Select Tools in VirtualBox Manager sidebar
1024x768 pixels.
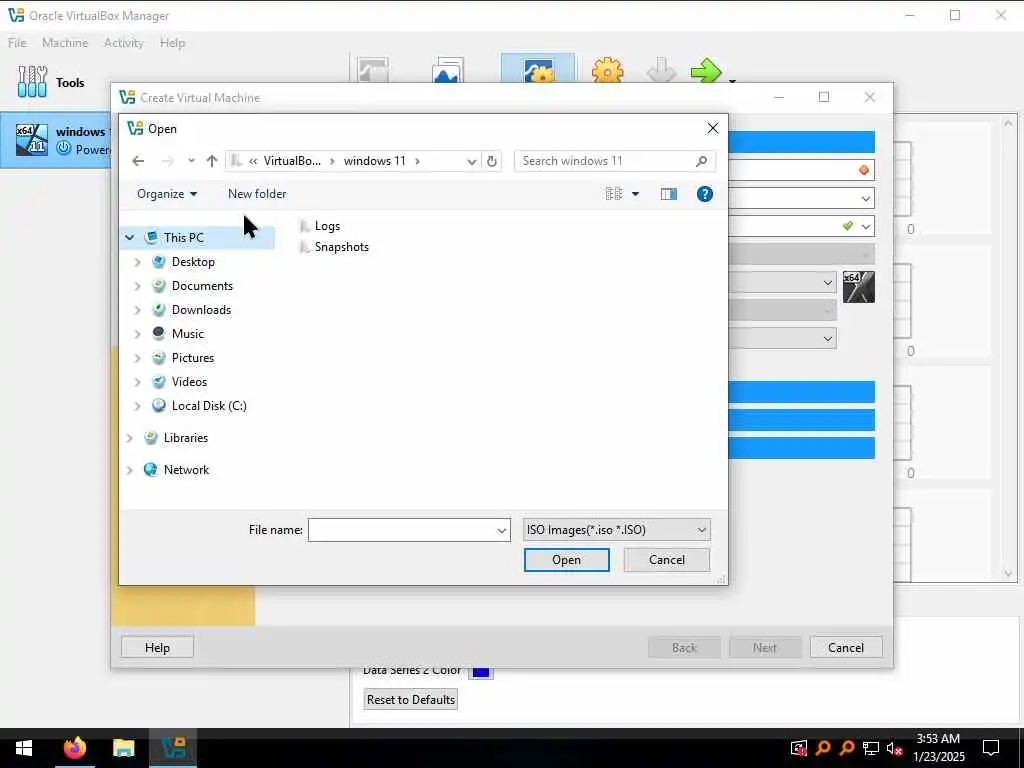click(x=52, y=82)
